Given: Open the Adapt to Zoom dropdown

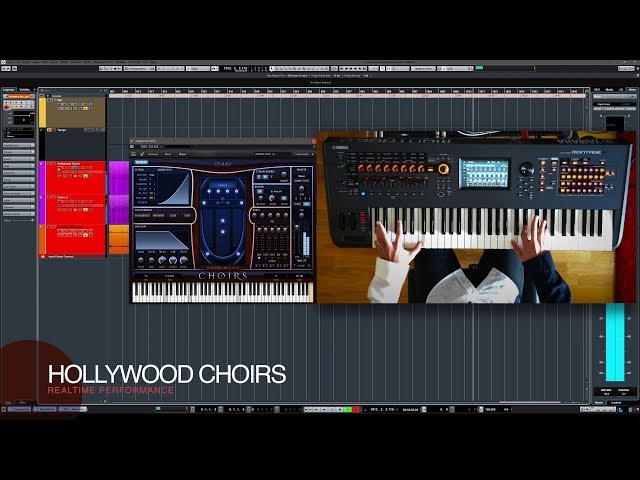Looking at the screenshot, I should [423, 69].
